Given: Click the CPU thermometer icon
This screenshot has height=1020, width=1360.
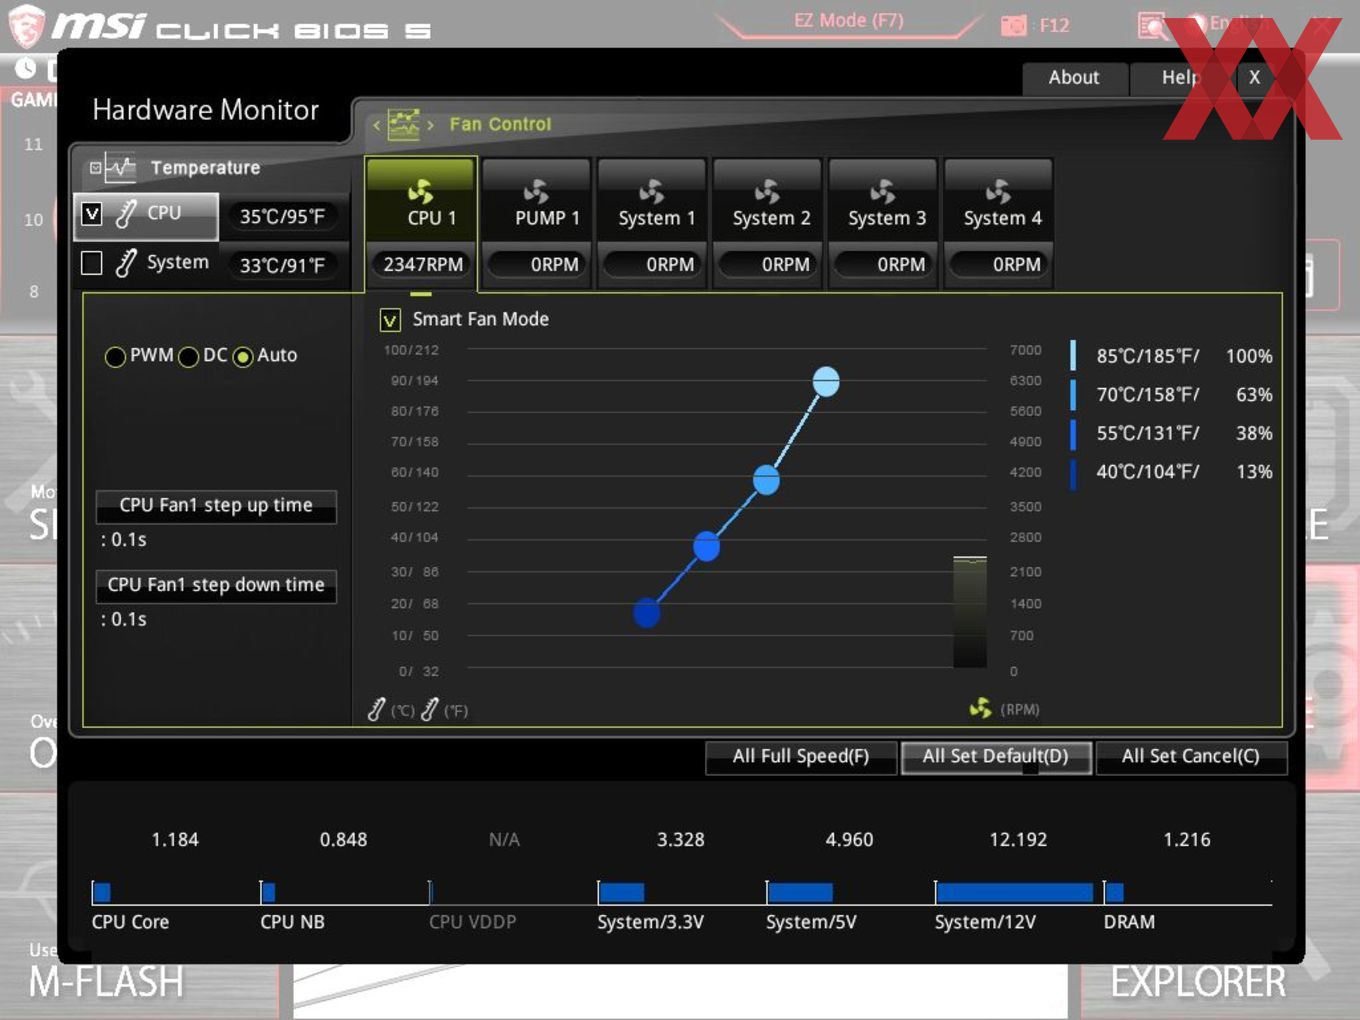Looking at the screenshot, I should coord(126,214).
